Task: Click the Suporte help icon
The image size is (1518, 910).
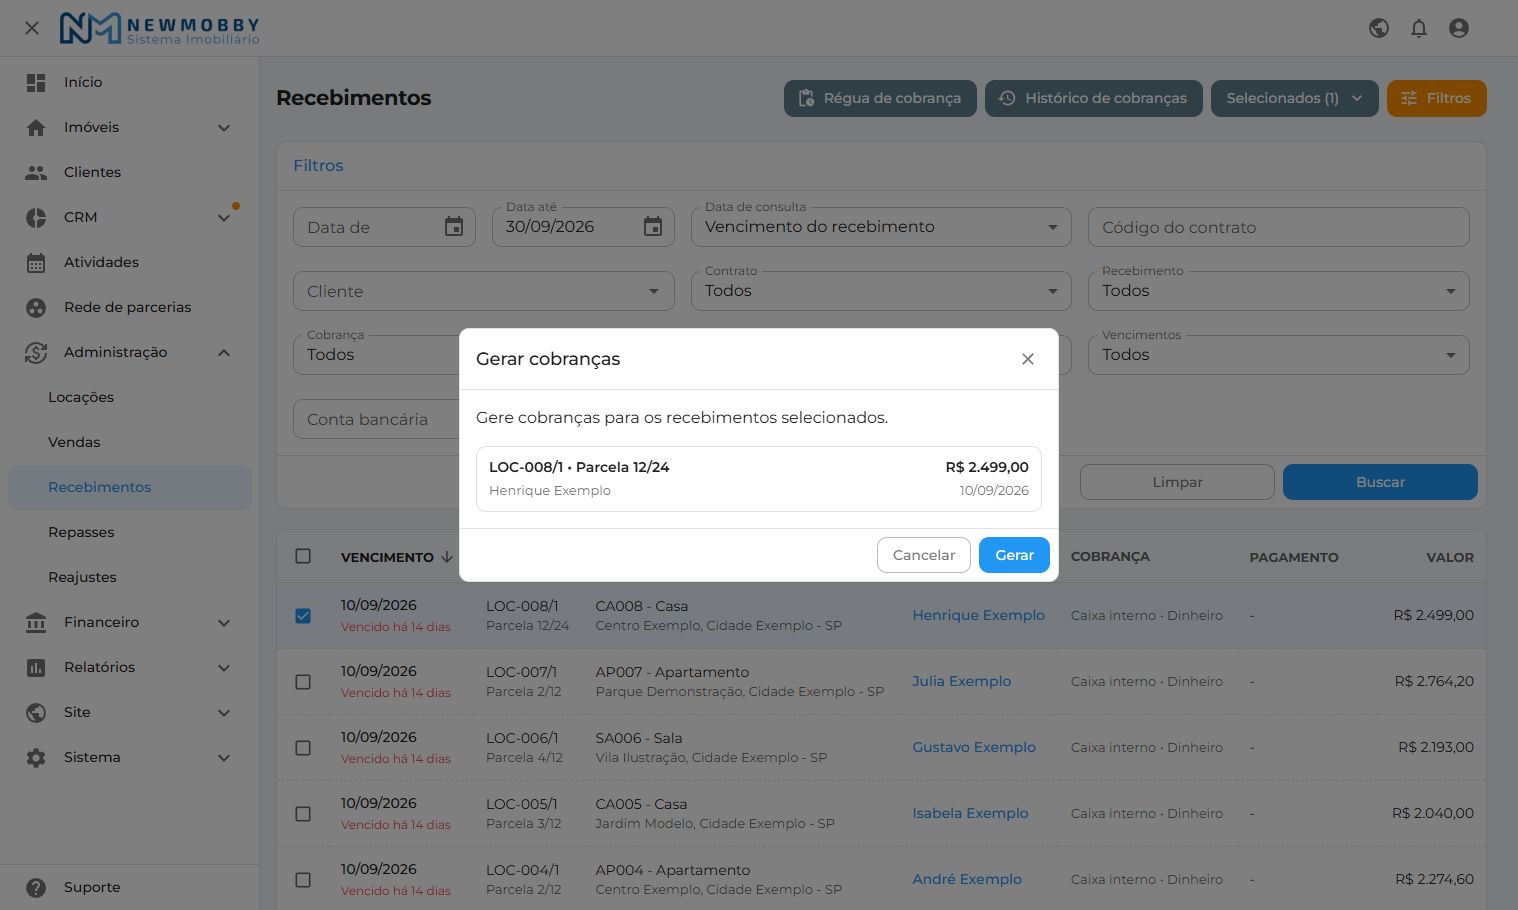Action: click(36, 887)
